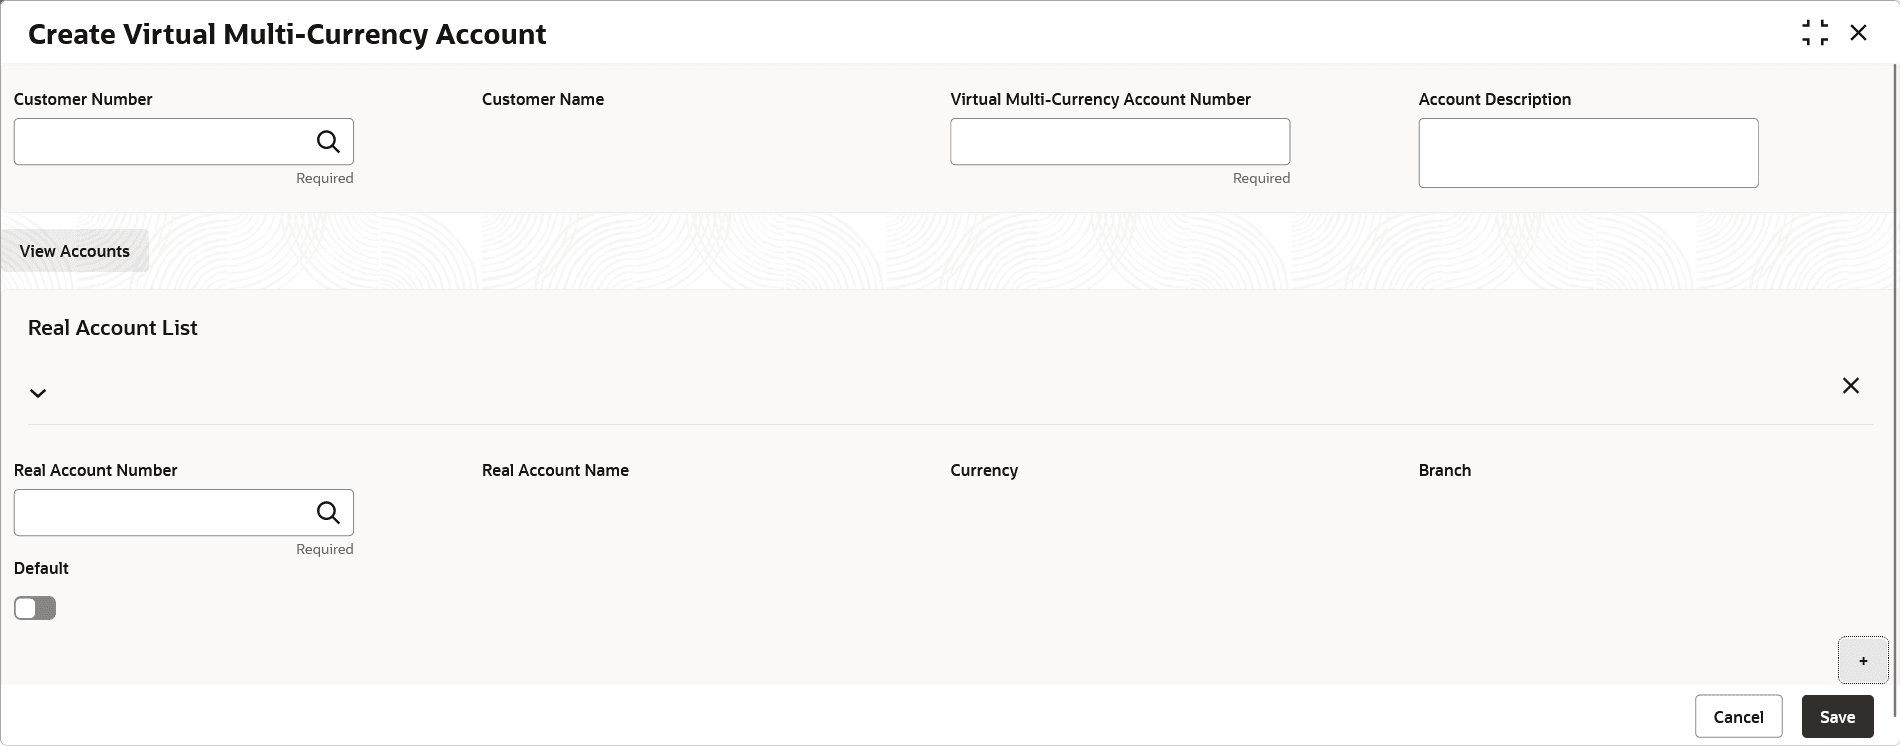Click the Cancel button

1738,717
